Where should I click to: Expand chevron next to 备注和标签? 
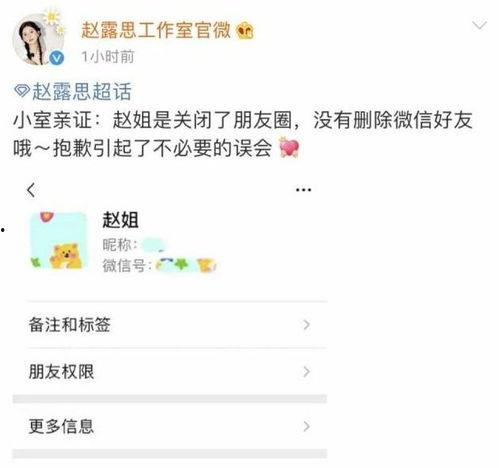(x=306, y=324)
